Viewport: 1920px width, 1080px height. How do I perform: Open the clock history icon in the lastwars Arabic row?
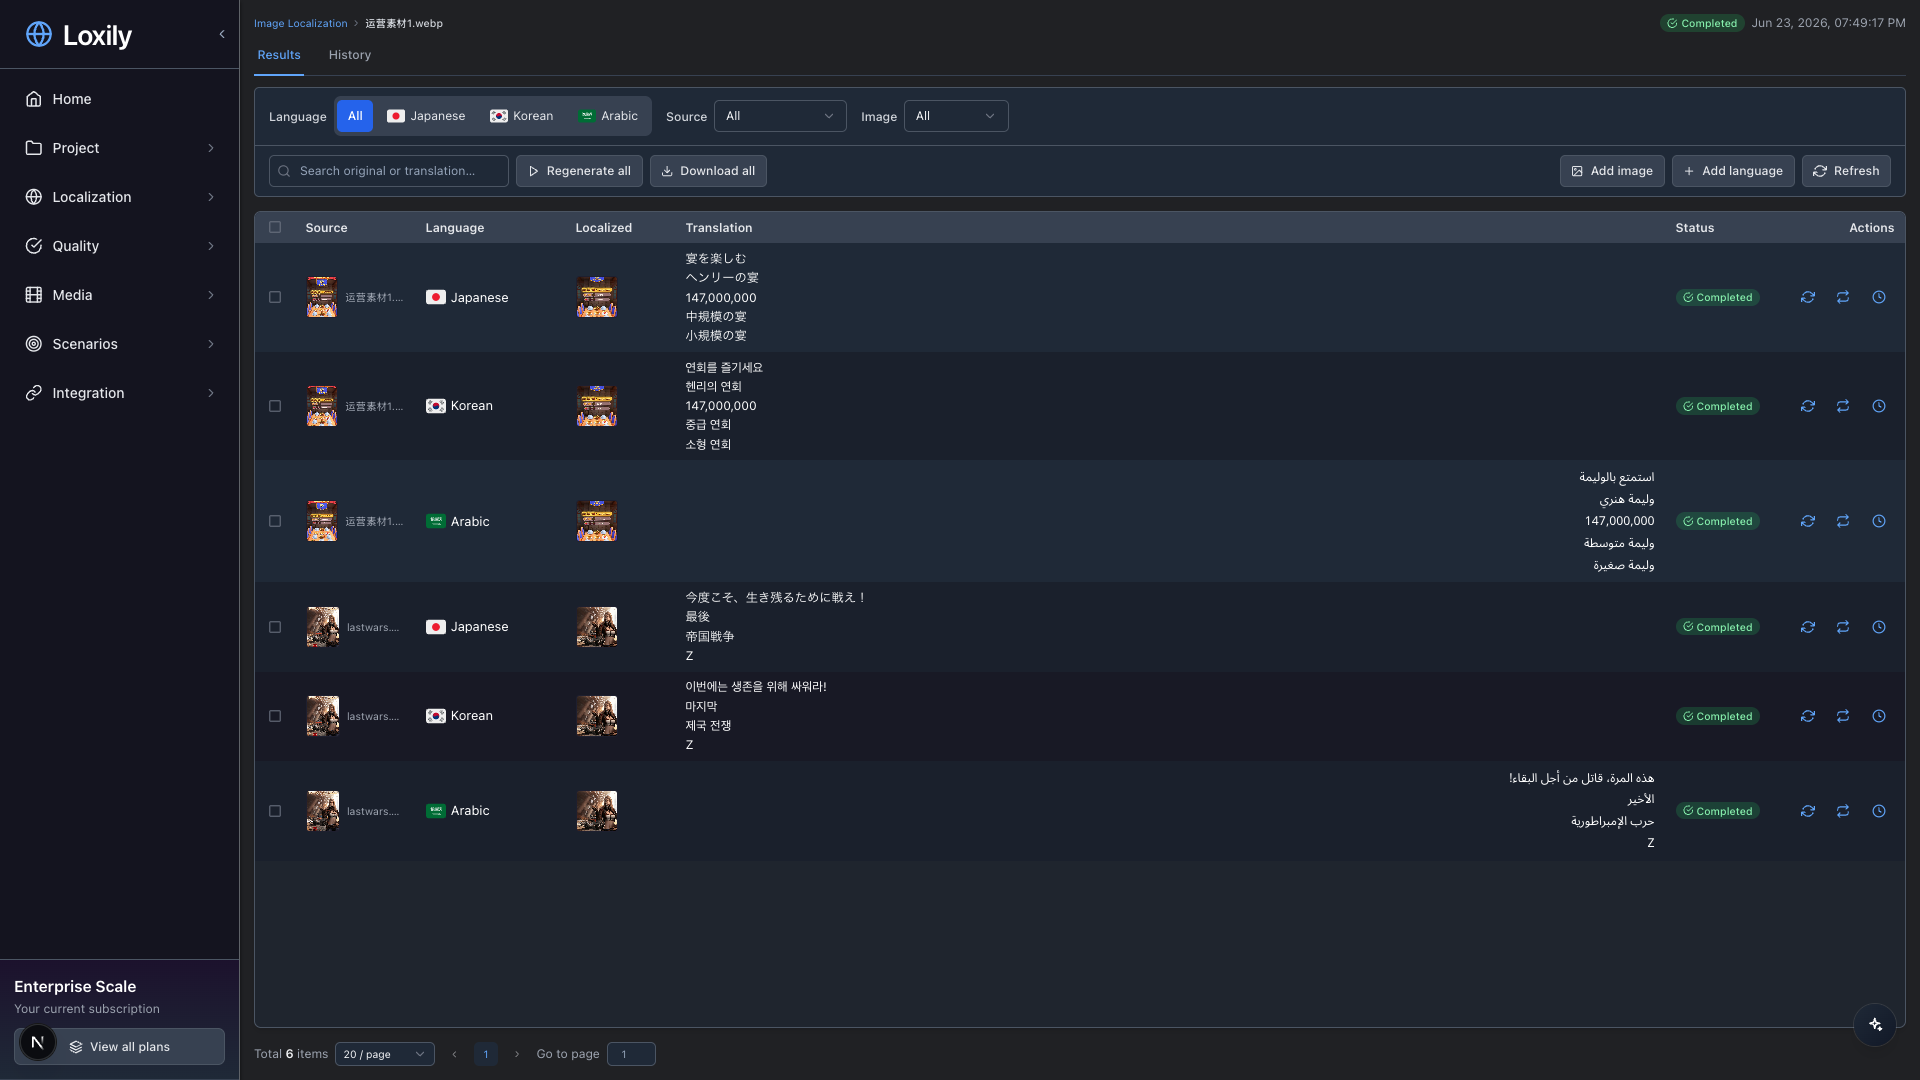[x=1879, y=811]
